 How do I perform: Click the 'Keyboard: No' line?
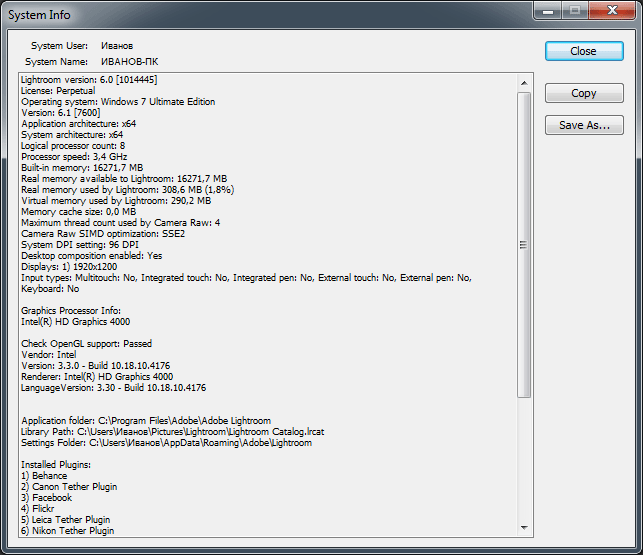[x=50, y=289]
